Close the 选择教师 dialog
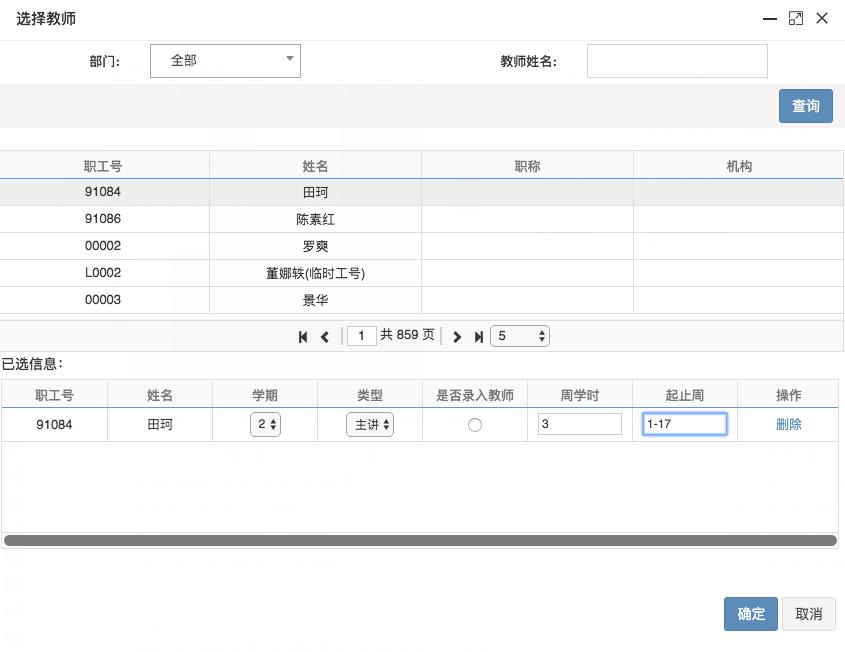The image size is (845, 652). pyautogui.click(x=822, y=18)
